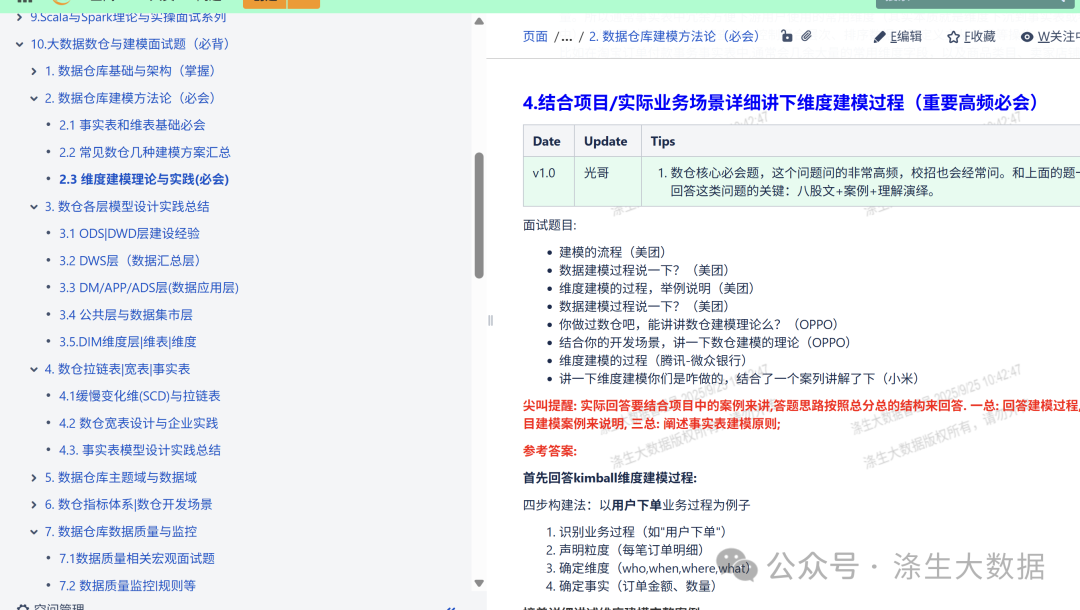Click the Date table header cell
This screenshot has width=1080, height=610.
[x=547, y=141]
